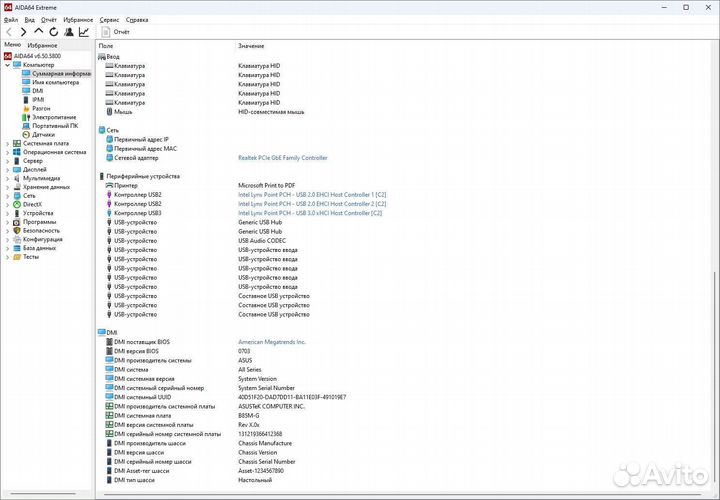Open Датчики sensor icon item
Image resolution: width=720 pixels, height=500 pixels.
26,135
